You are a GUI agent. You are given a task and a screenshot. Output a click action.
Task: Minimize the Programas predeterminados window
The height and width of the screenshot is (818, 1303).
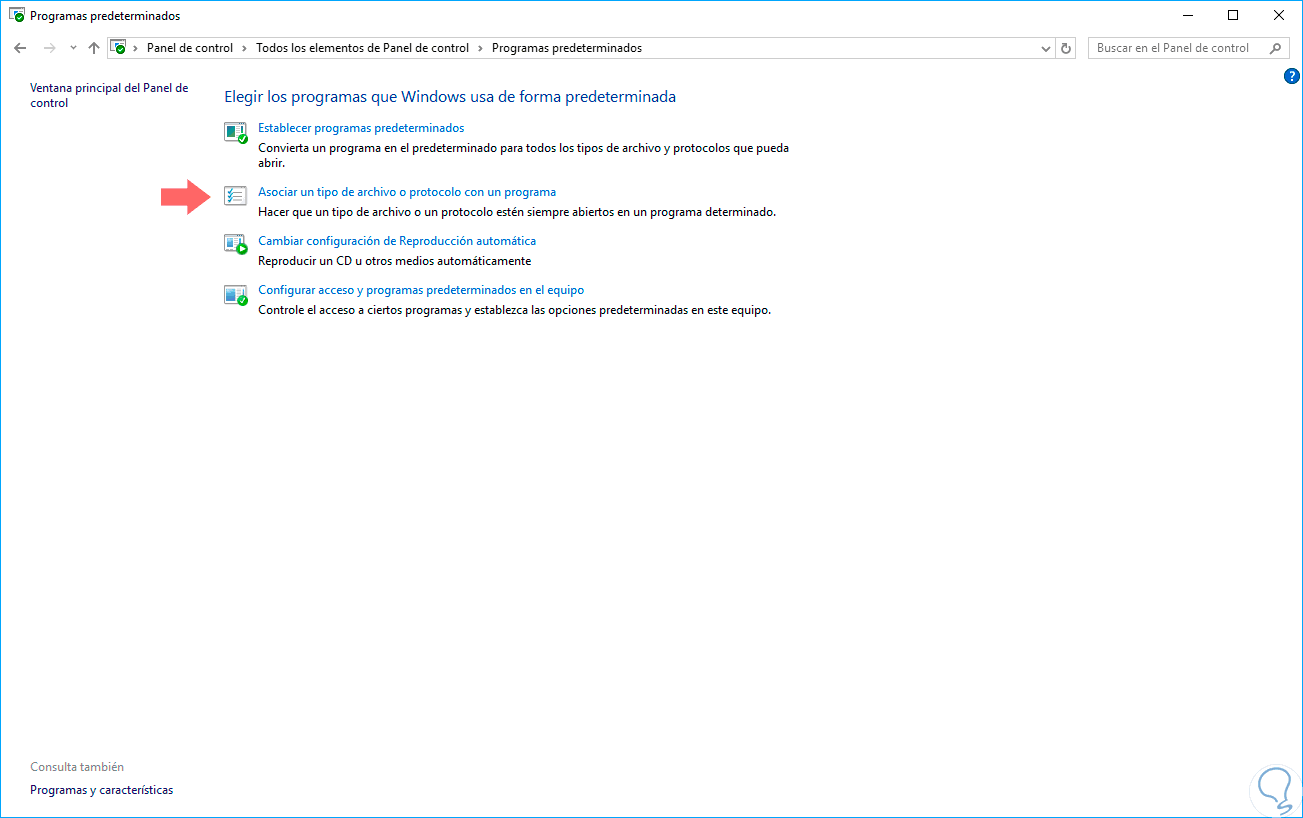[1187, 15]
